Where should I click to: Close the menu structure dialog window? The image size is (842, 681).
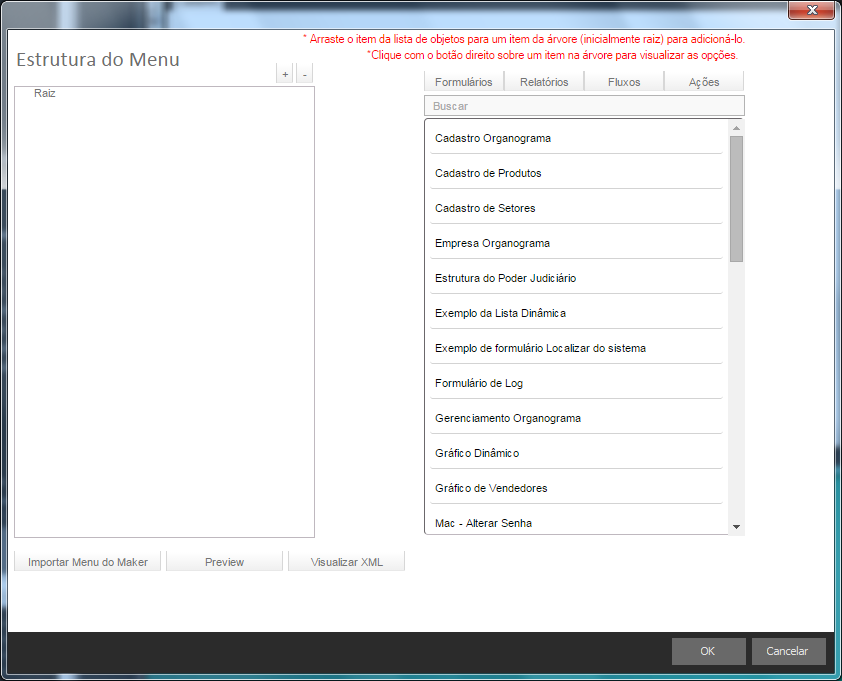tap(812, 10)
